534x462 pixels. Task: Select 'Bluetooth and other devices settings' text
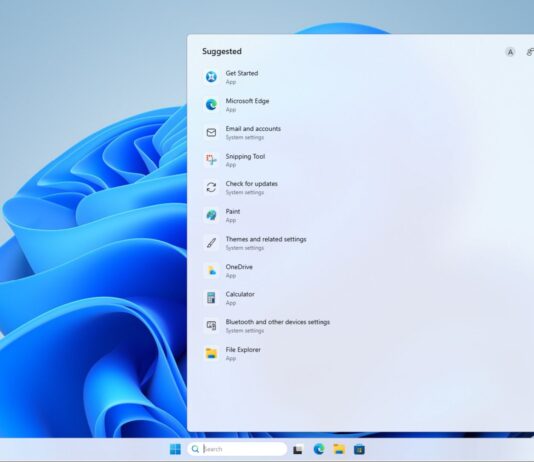(278, 322)
